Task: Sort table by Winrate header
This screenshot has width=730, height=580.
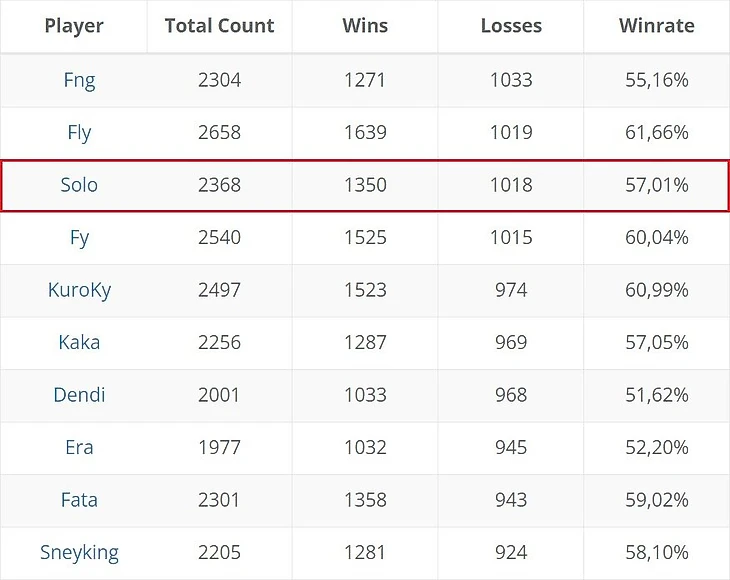Action: point(656,26)
